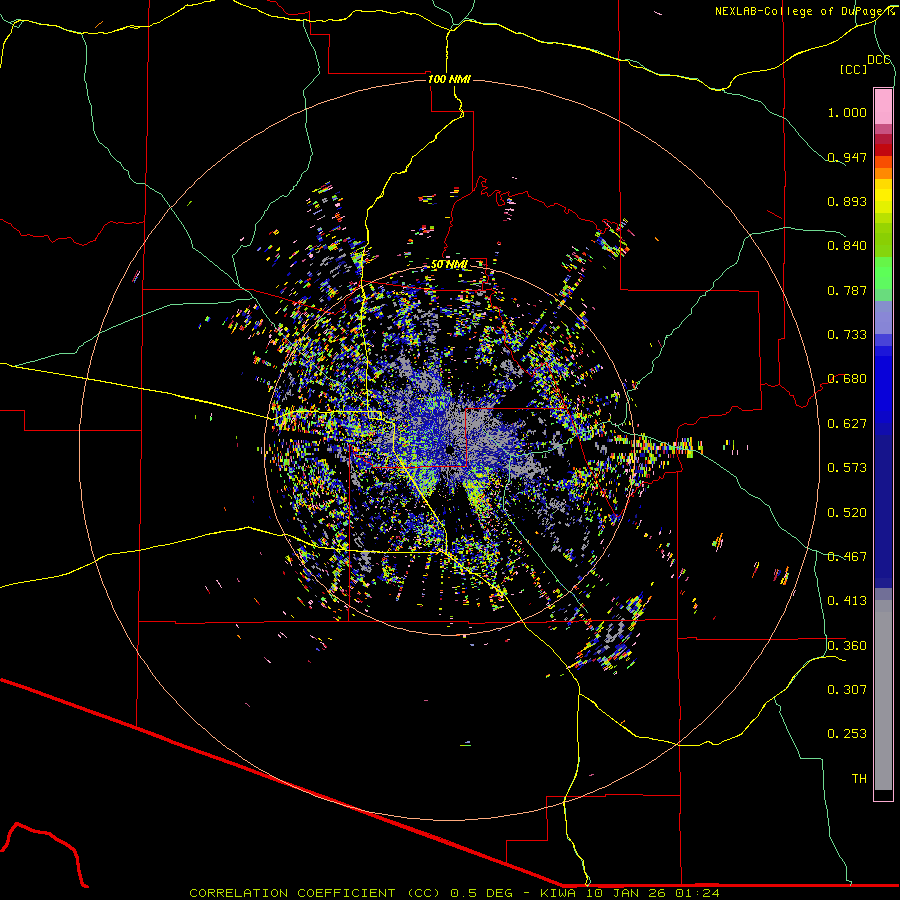Pick the gray segment of the color bar

click(883, 695)
